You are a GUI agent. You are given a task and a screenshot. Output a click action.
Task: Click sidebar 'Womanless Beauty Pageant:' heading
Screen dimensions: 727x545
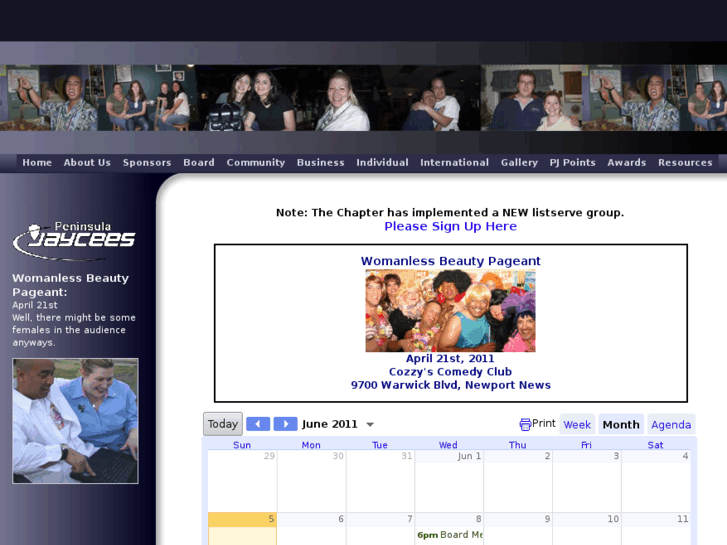click(70, 285)
